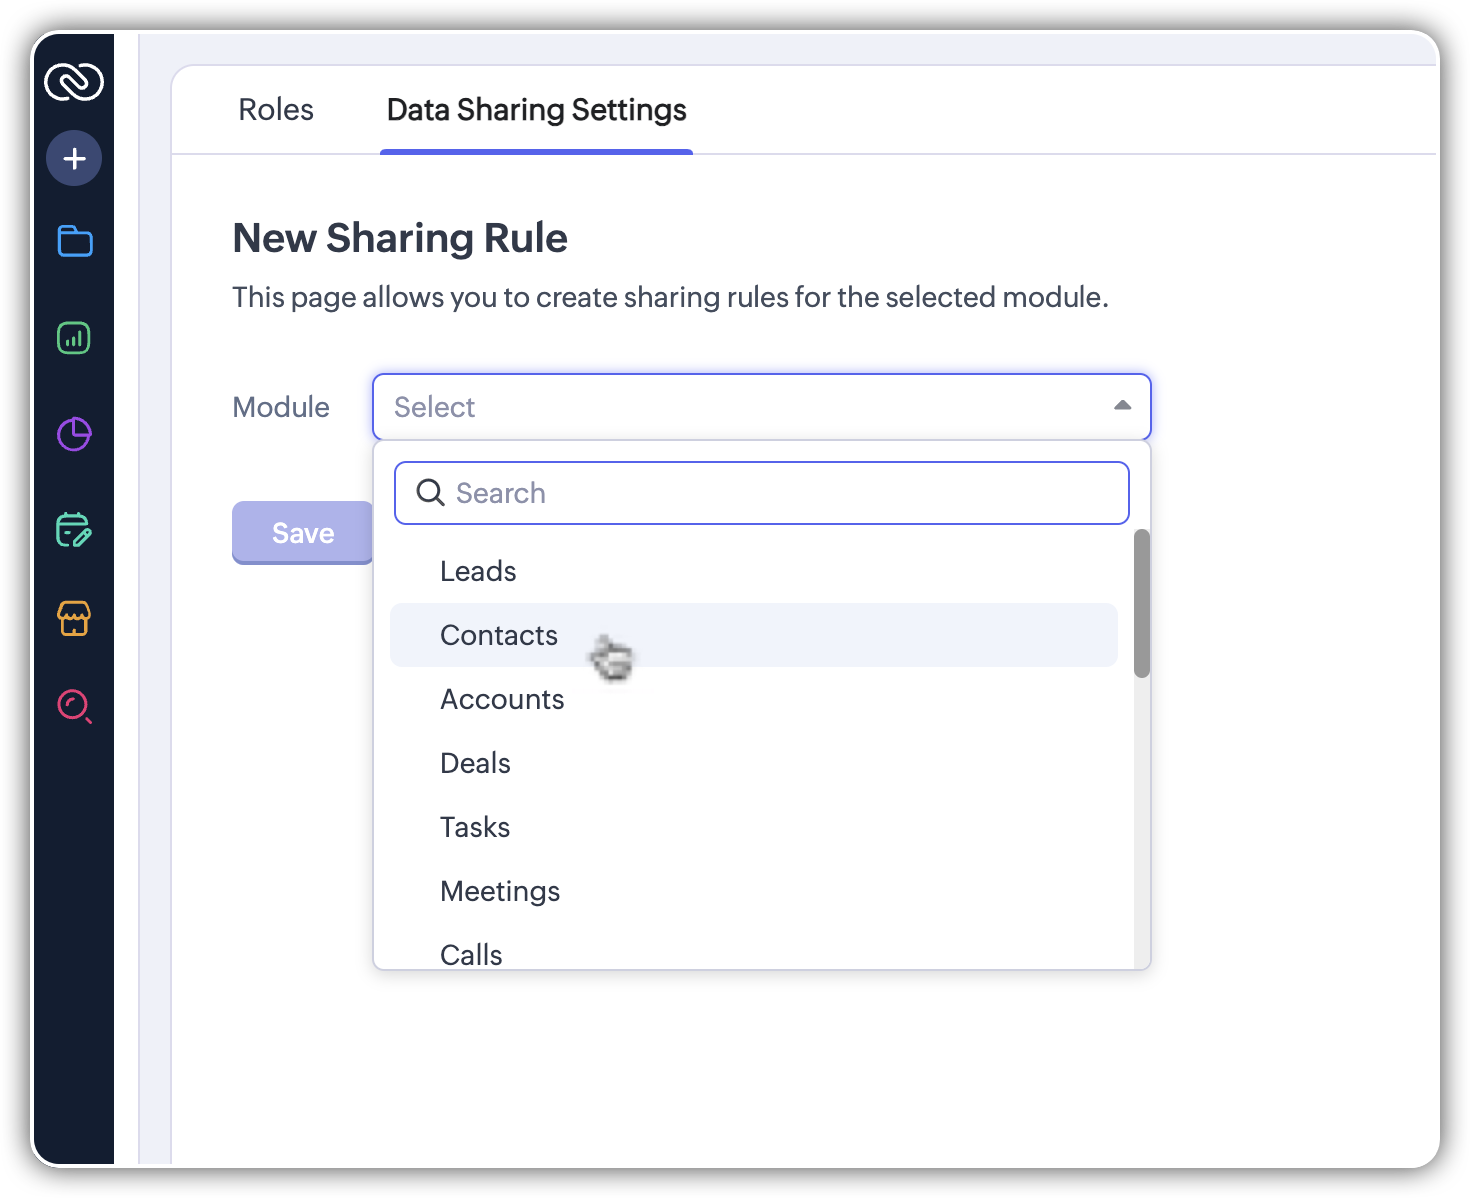Click the plus create button in sidebar

(x=74, y=158)
